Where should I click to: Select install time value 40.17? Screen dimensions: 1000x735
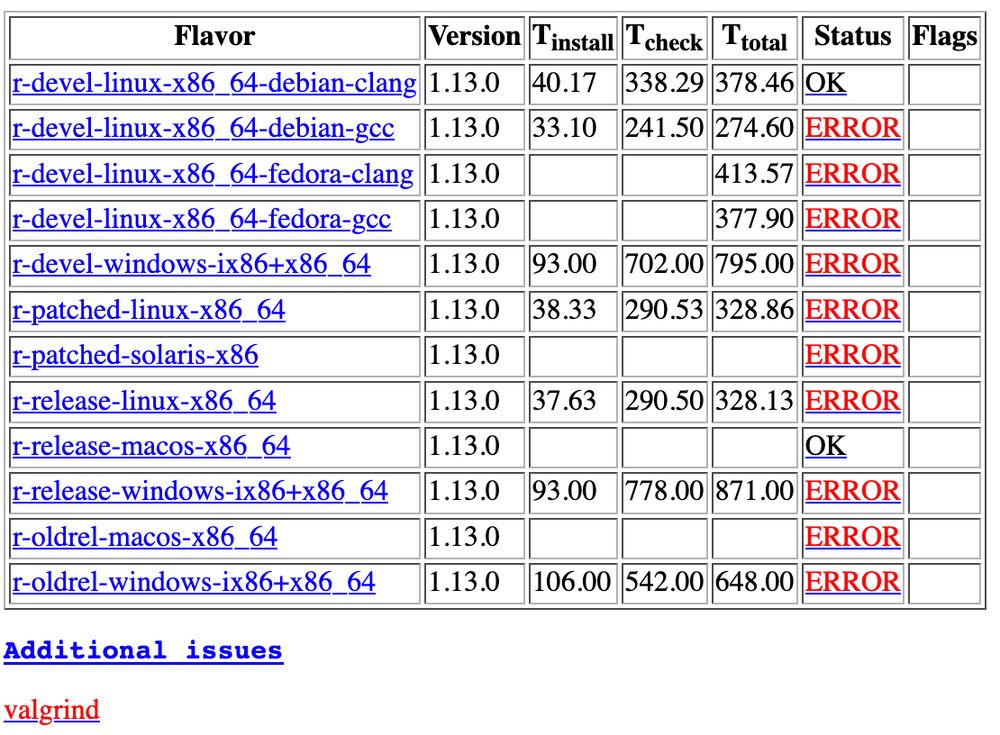(x=564, y=84)
